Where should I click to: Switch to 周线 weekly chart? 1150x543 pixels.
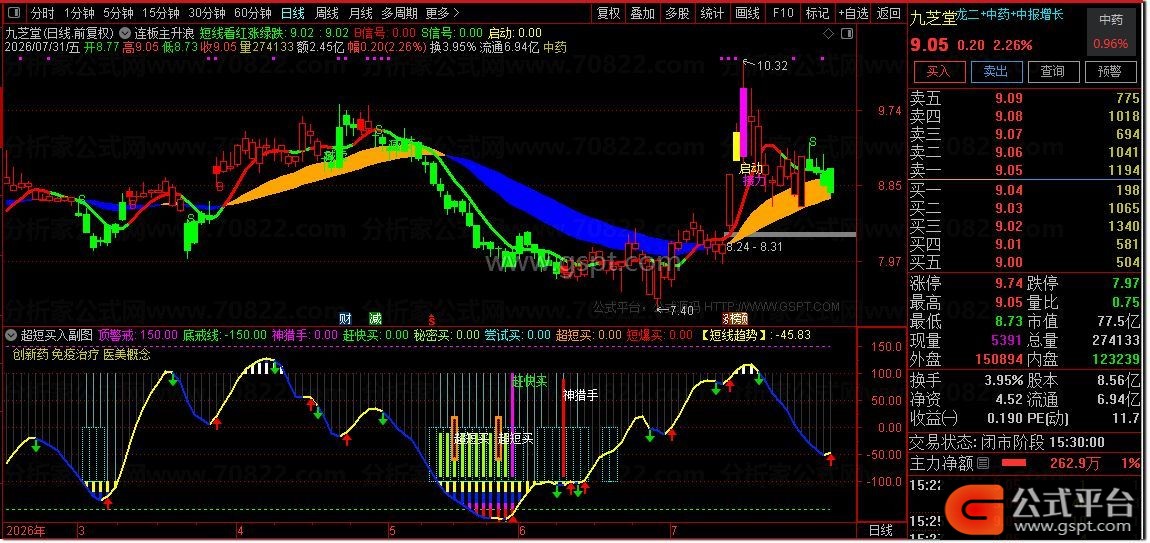coord(326,13)
